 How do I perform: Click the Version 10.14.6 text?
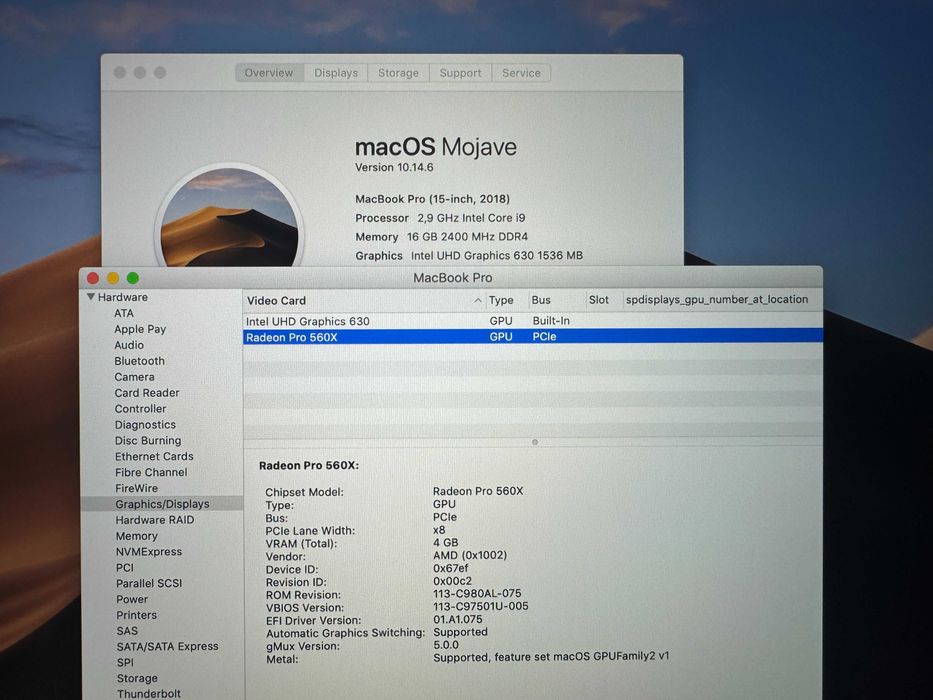click(394, 167)
